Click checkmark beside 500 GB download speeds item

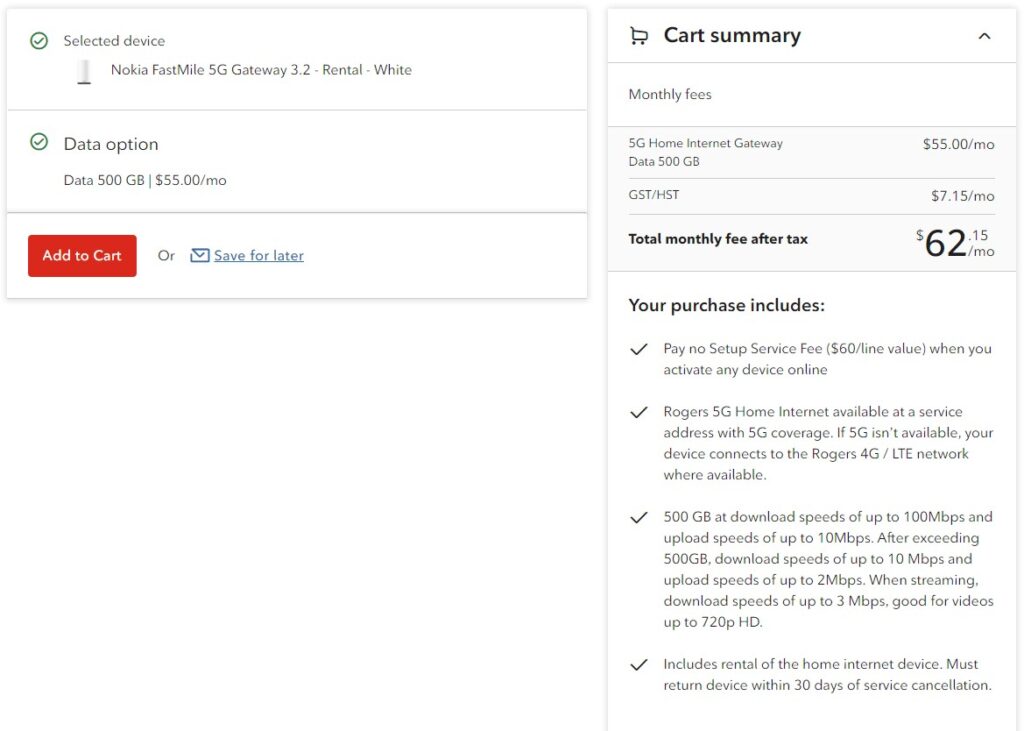pos(638,518)
